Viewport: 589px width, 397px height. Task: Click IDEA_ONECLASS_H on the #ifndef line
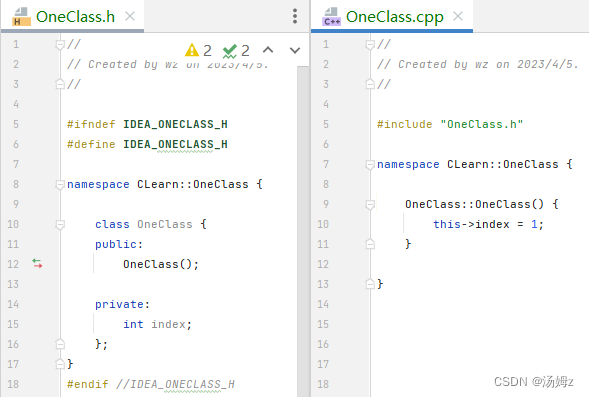click(175, 124)
